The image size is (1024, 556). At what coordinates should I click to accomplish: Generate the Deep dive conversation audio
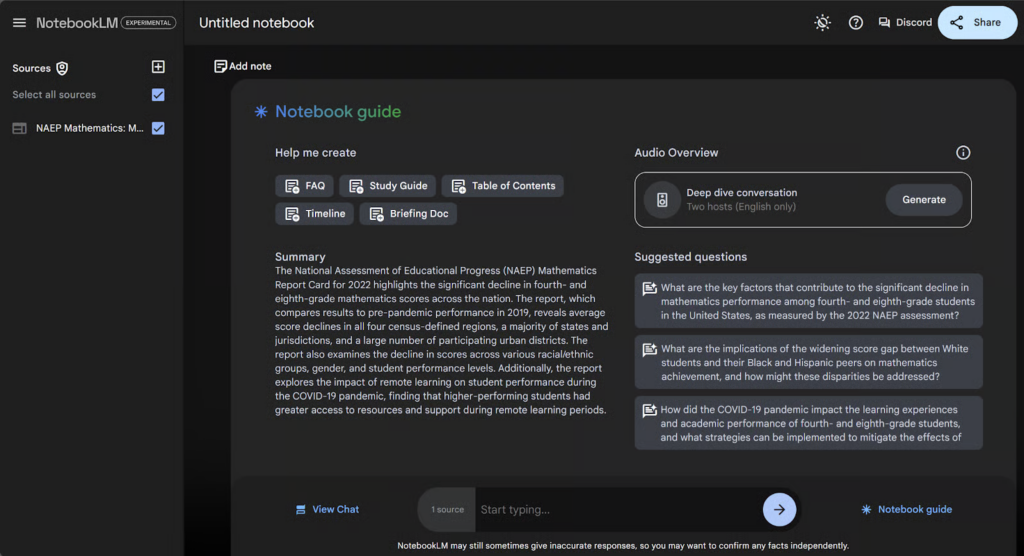[923, 200]
